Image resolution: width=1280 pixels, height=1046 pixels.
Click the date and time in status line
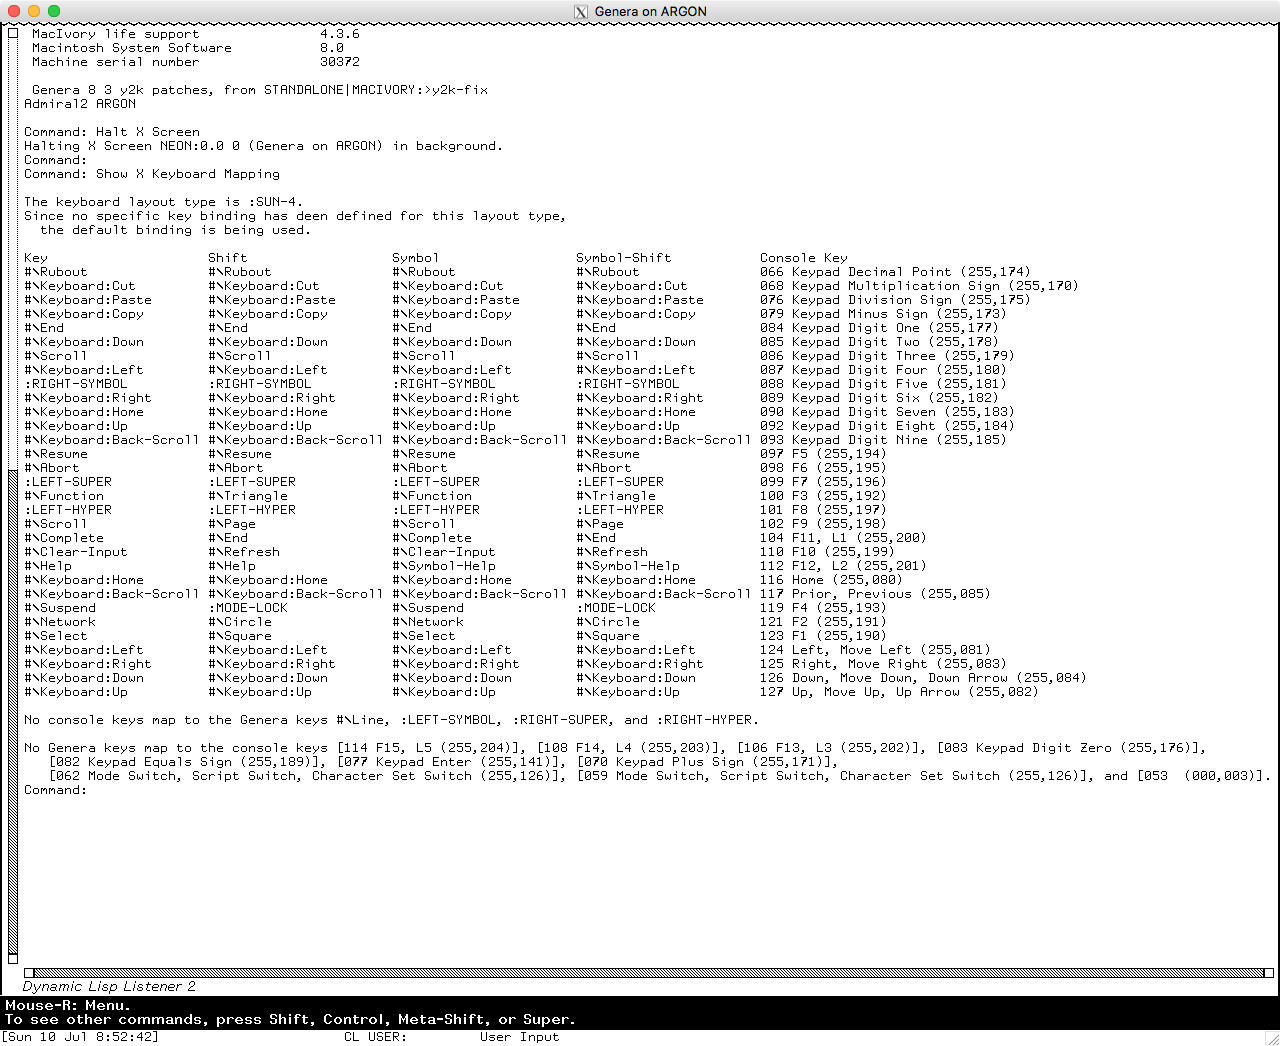pos(82,1037)
